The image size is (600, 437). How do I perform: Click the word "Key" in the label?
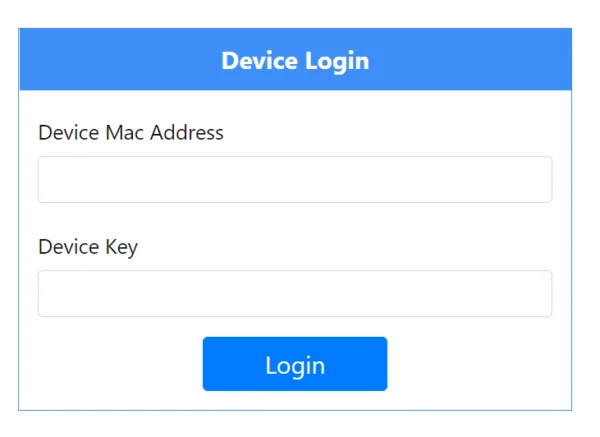(120, 247)
